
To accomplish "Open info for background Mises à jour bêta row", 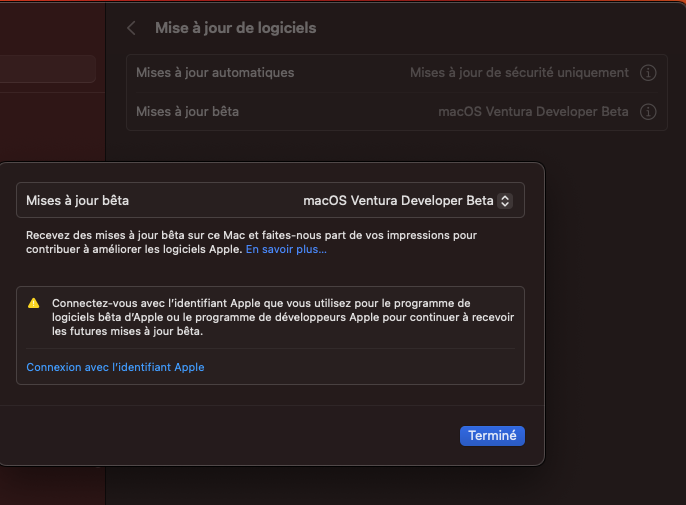I will [648, 112].
